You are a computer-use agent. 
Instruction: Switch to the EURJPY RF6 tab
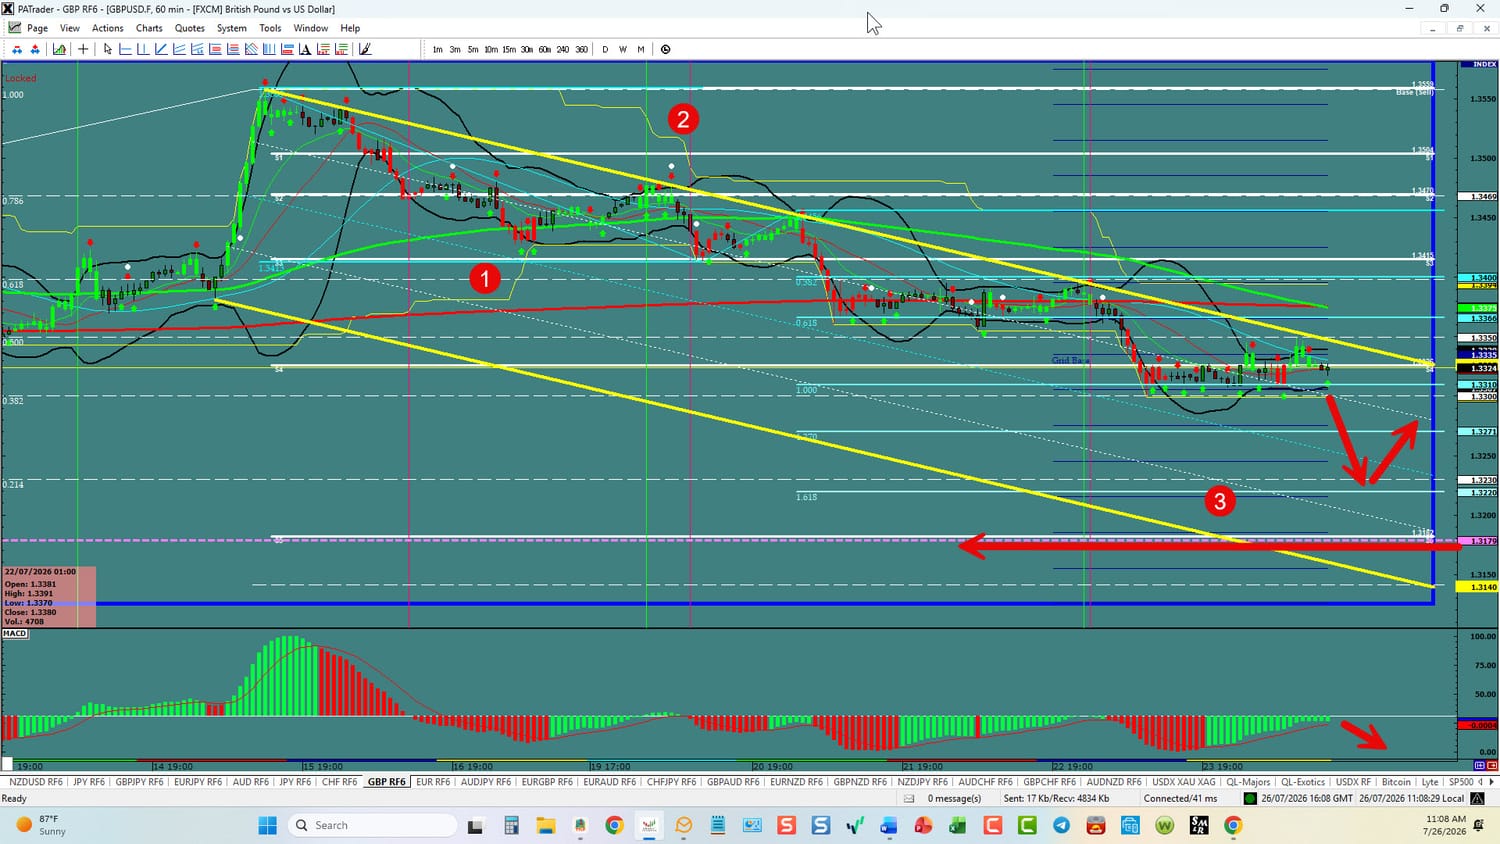click(x=198, y=782)
